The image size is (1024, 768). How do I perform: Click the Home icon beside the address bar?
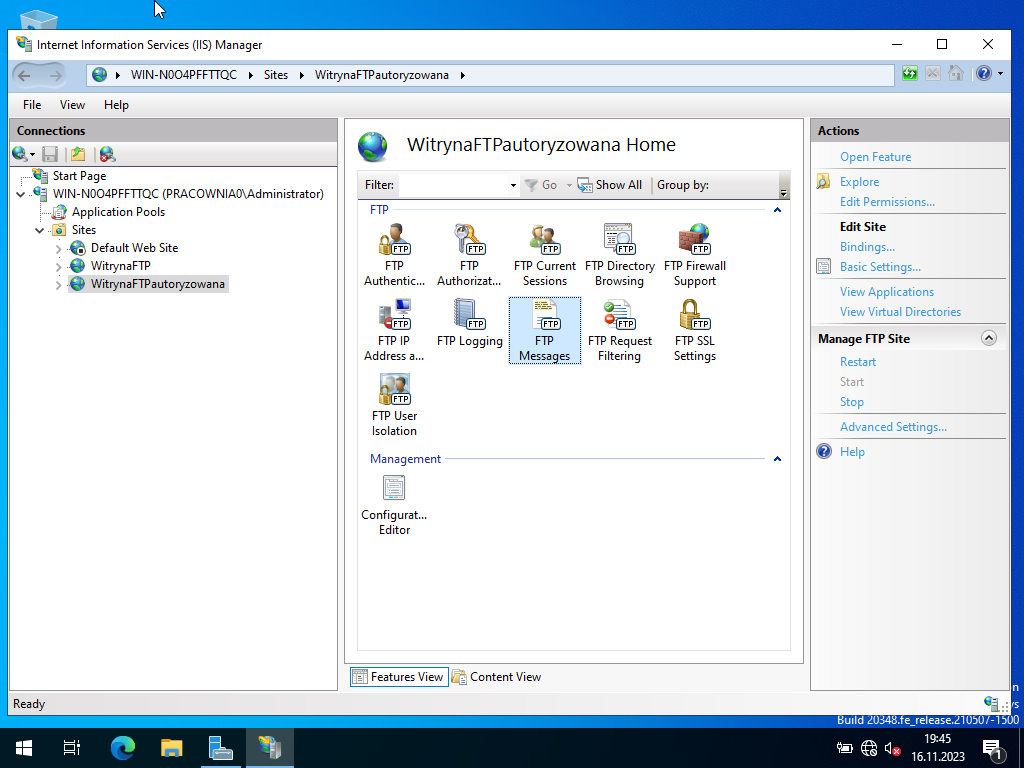956,74
